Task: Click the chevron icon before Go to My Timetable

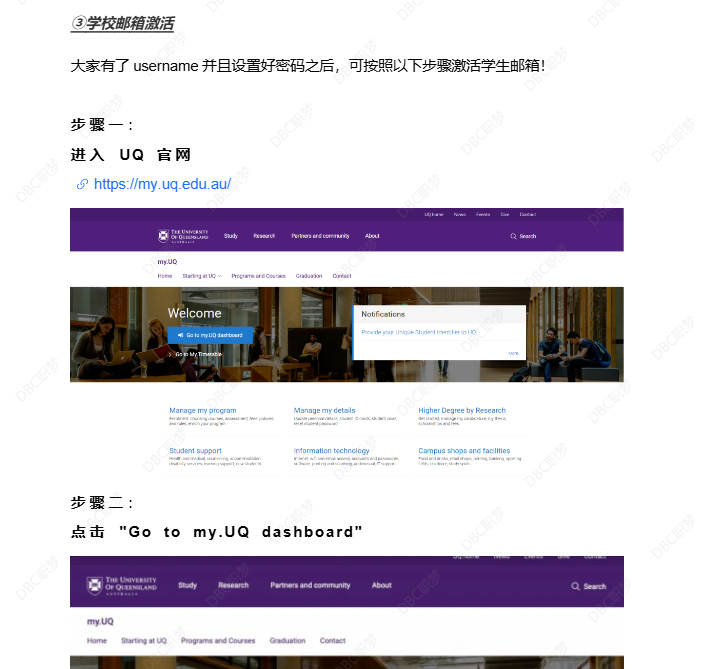Action: 171,354
